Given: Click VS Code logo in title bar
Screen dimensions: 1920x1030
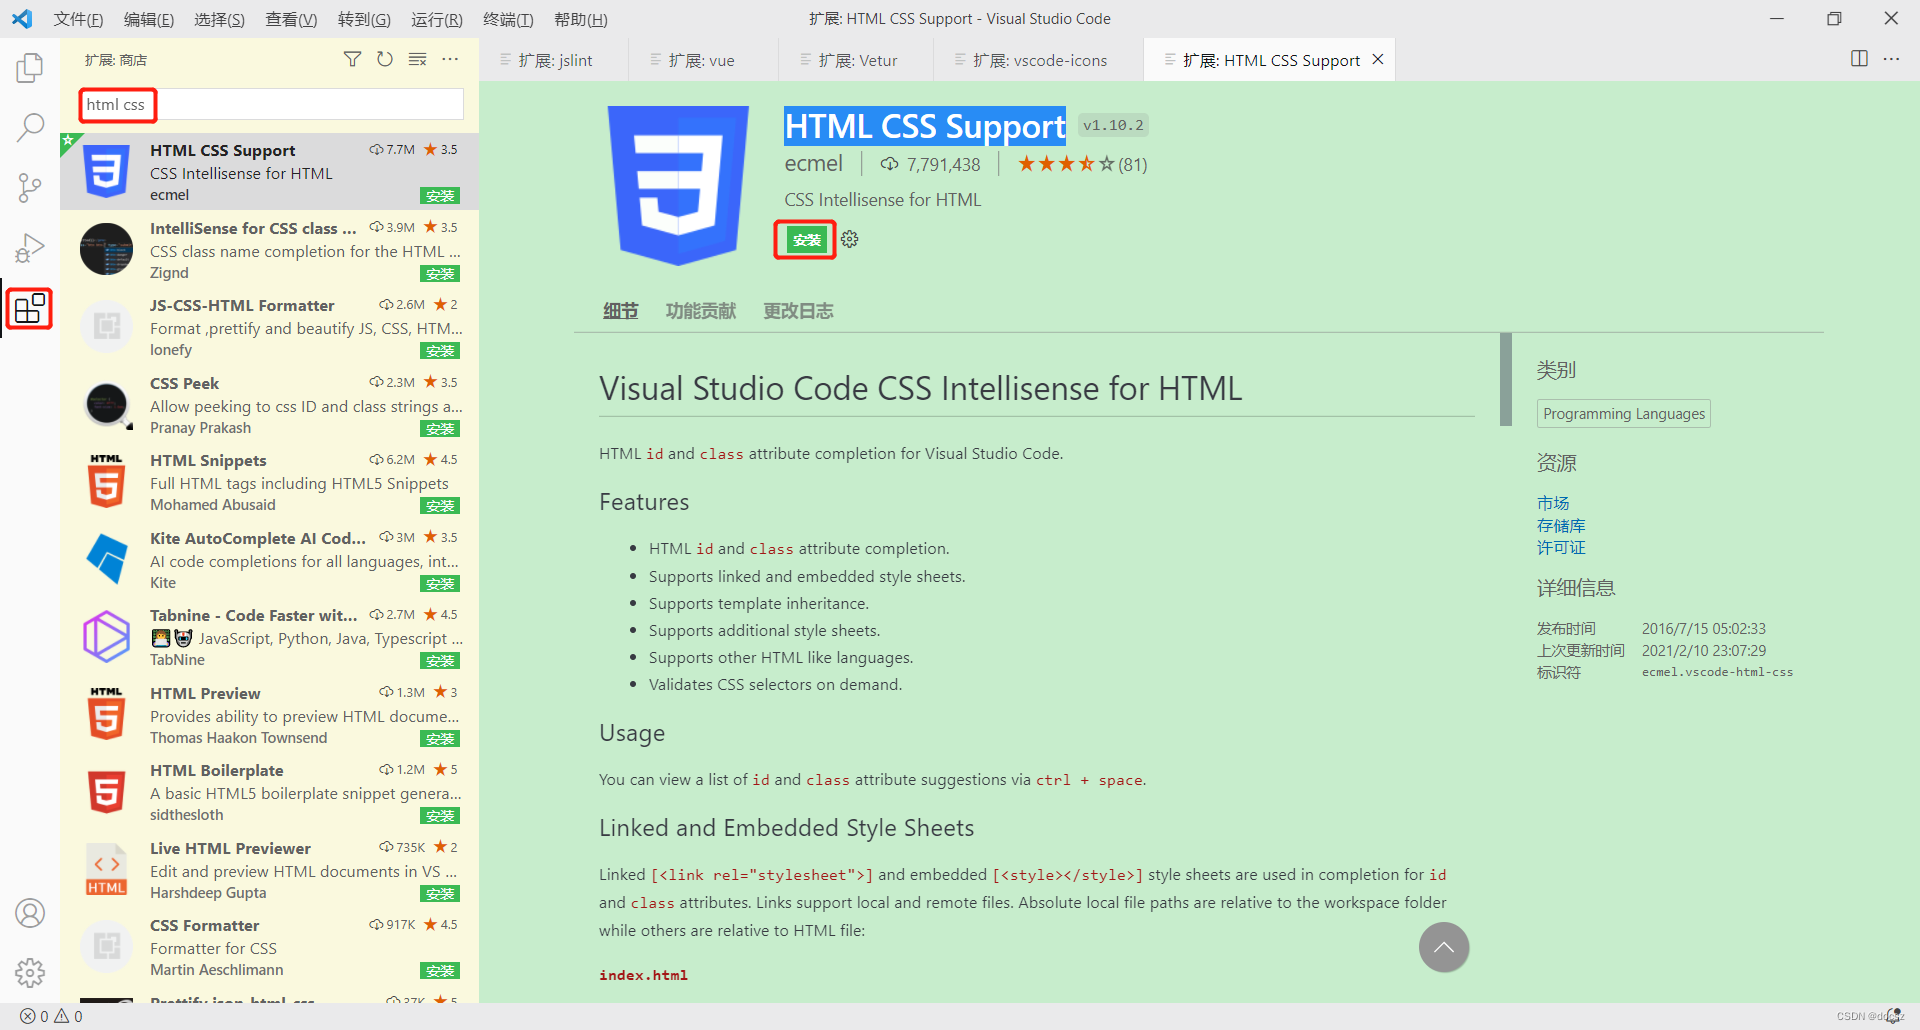Looking at the screenshot, I should coord(22,19).
